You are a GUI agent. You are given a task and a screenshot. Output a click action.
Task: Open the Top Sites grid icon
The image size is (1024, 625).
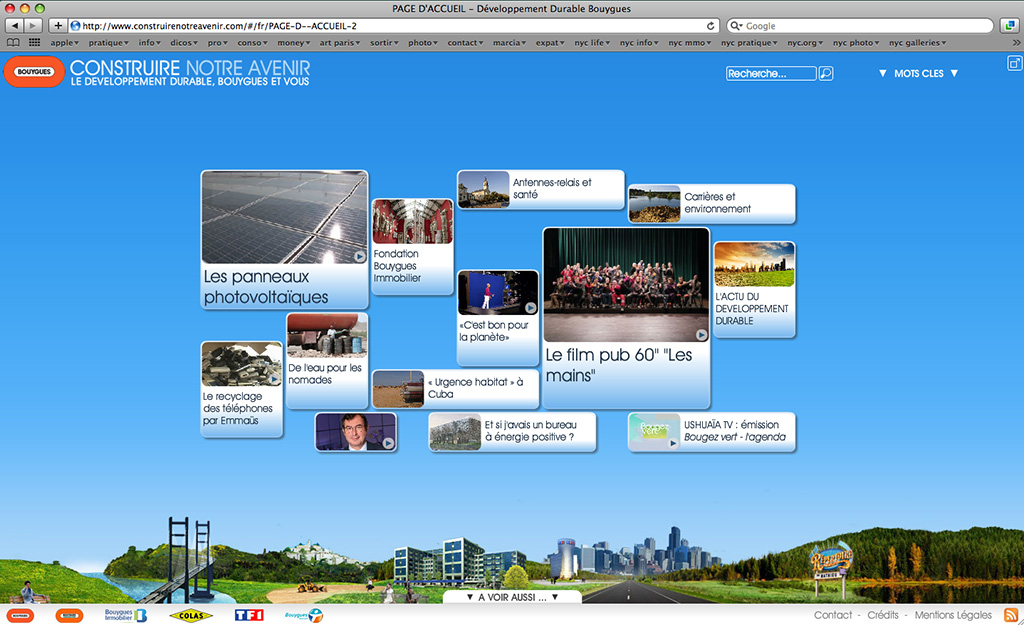point(35,42)
